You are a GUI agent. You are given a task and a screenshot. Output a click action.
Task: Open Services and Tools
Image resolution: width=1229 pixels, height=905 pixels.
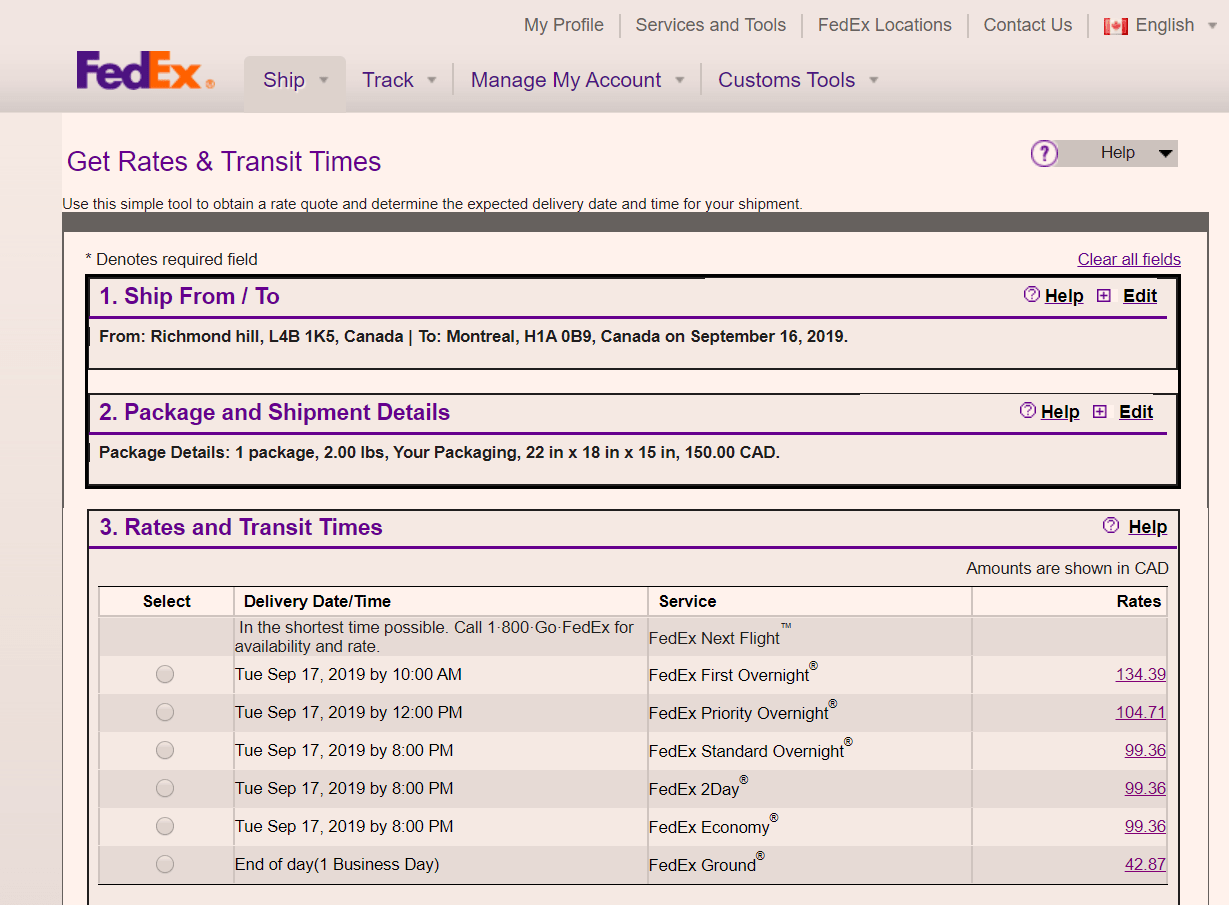(x=711, y=25)
